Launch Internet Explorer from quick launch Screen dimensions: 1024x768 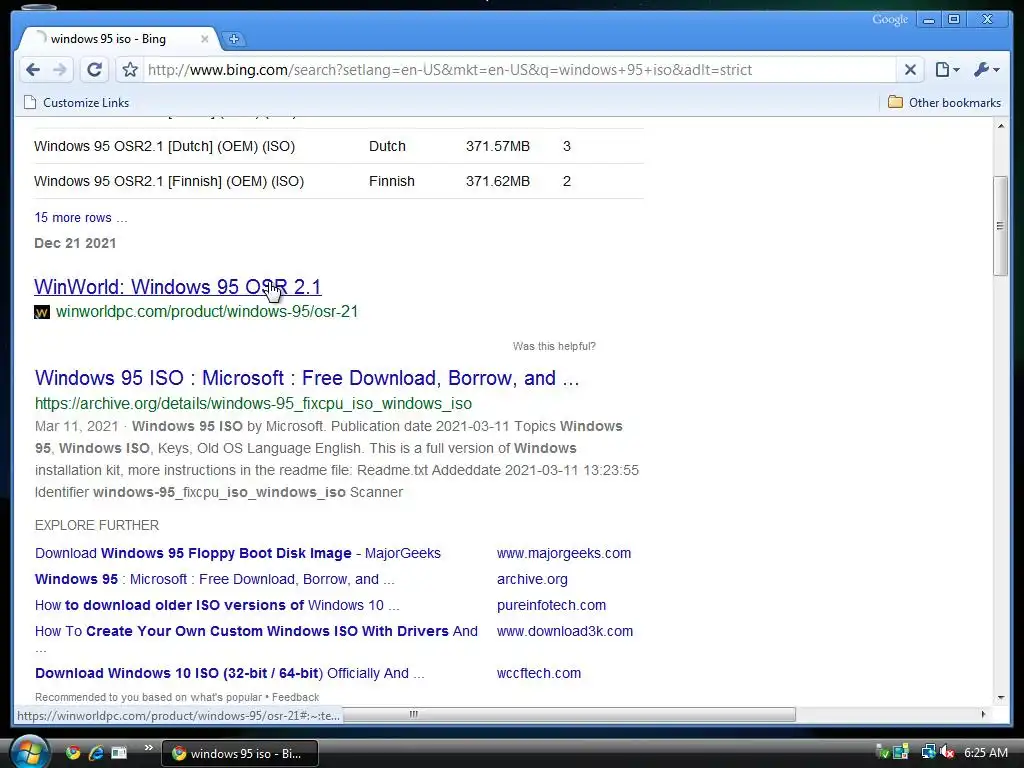[x=96, y=753]
